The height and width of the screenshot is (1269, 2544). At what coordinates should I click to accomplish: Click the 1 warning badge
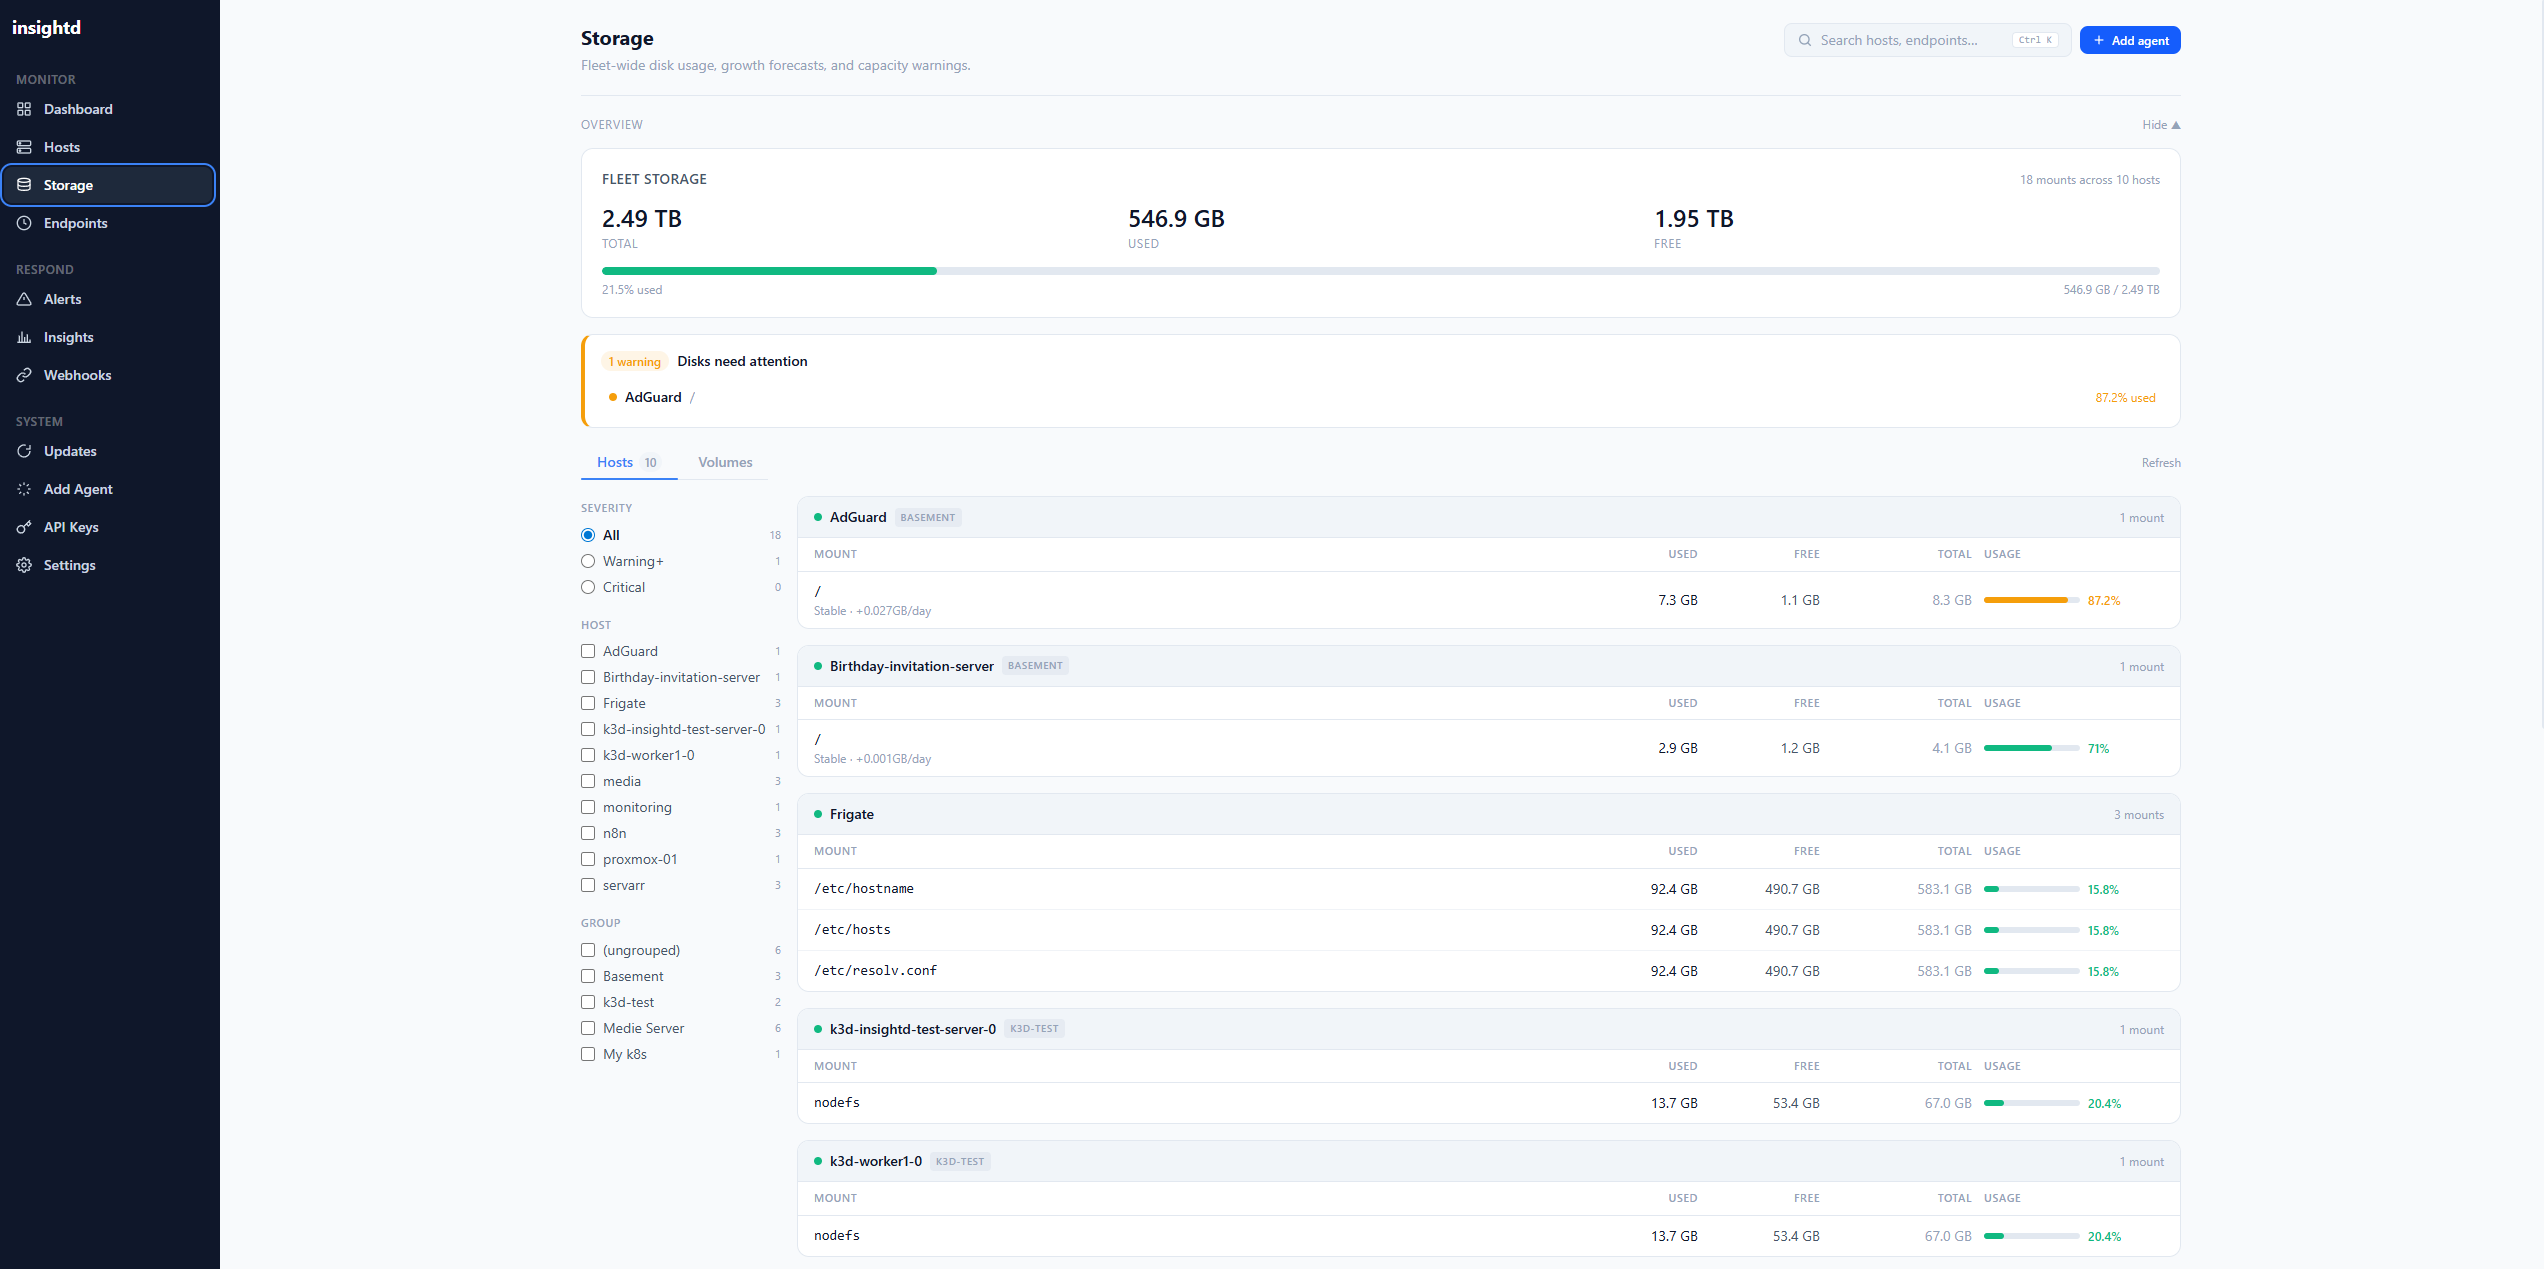pos(634,362)
